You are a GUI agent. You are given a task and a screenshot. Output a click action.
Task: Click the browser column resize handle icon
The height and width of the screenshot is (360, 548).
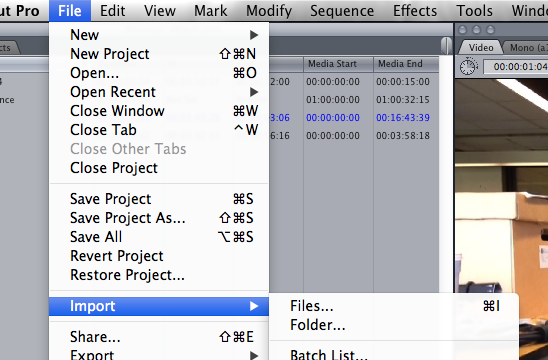click(446, 45)
